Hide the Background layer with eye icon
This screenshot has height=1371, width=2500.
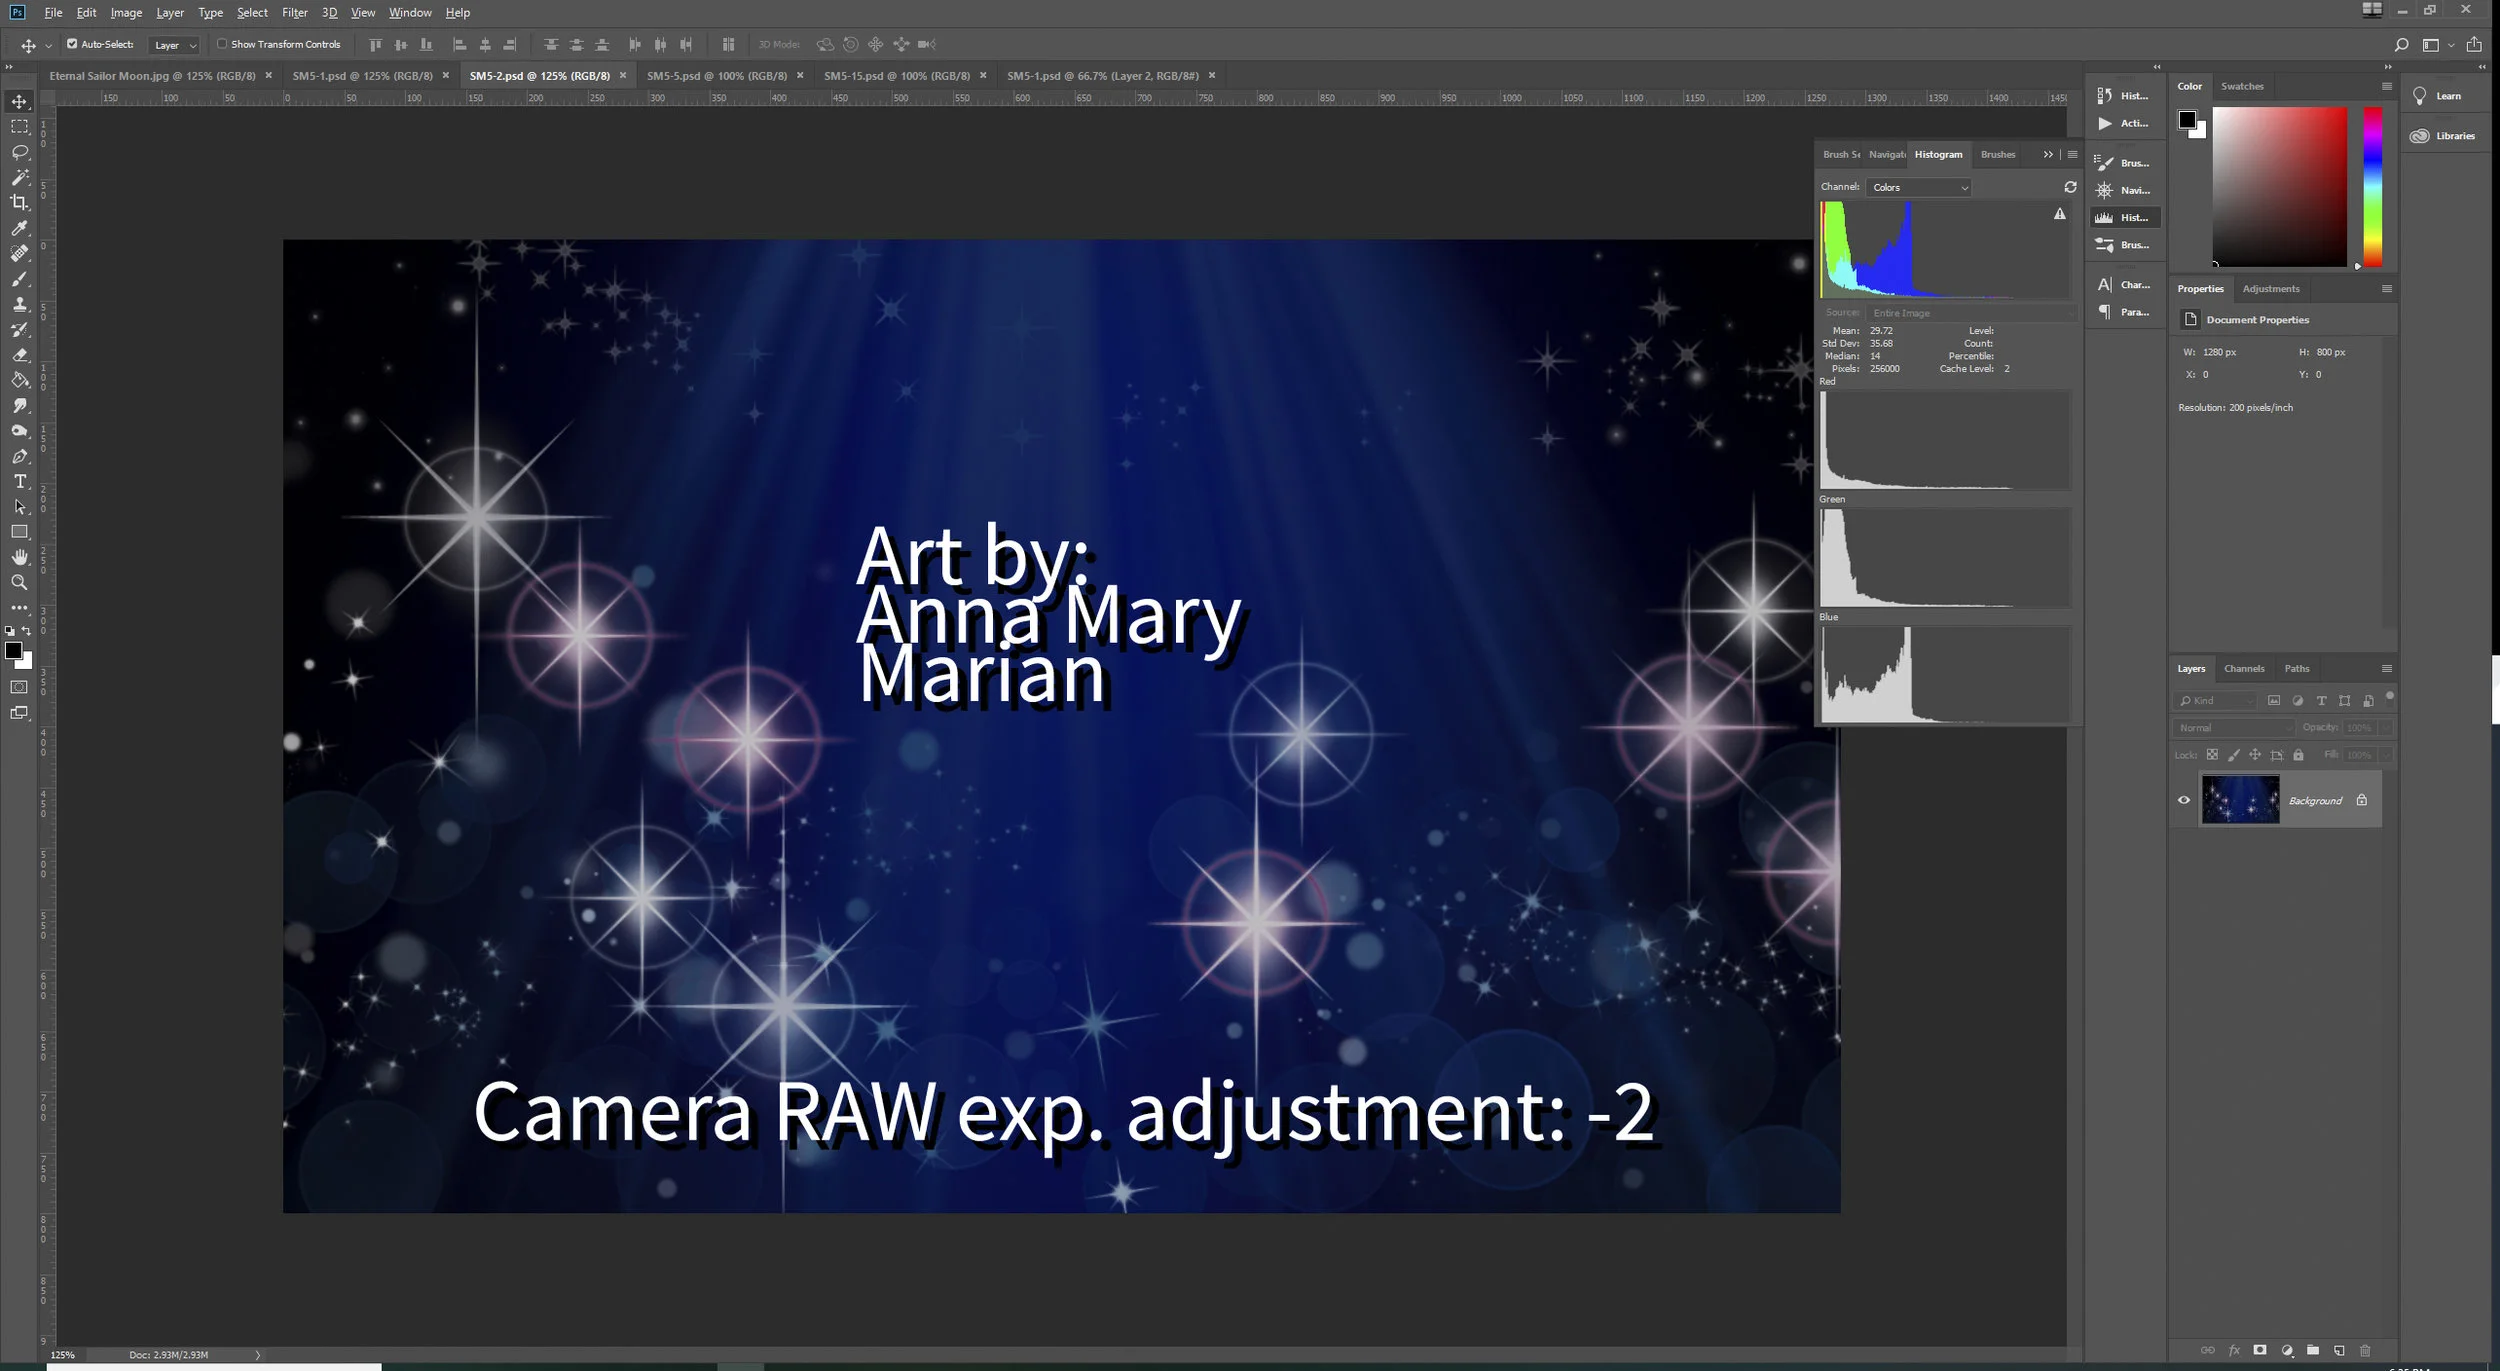point(2184,800)
